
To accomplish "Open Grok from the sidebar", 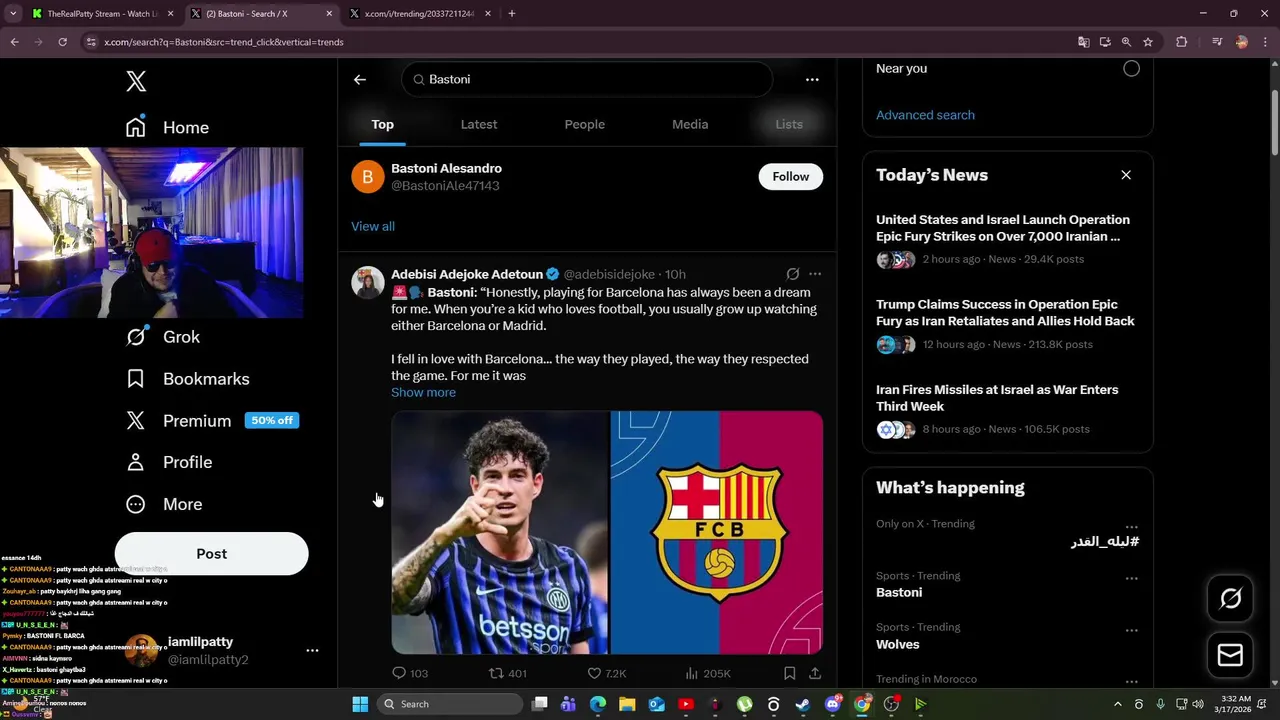I will (x=163, y=337).
